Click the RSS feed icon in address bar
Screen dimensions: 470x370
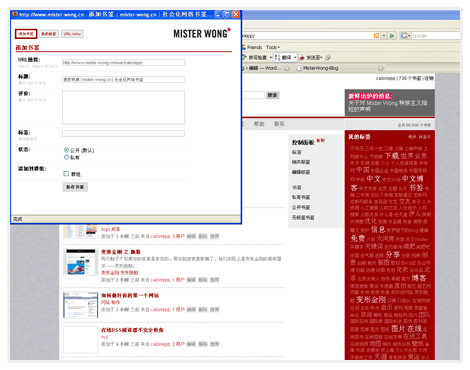(x=377, y=35)
